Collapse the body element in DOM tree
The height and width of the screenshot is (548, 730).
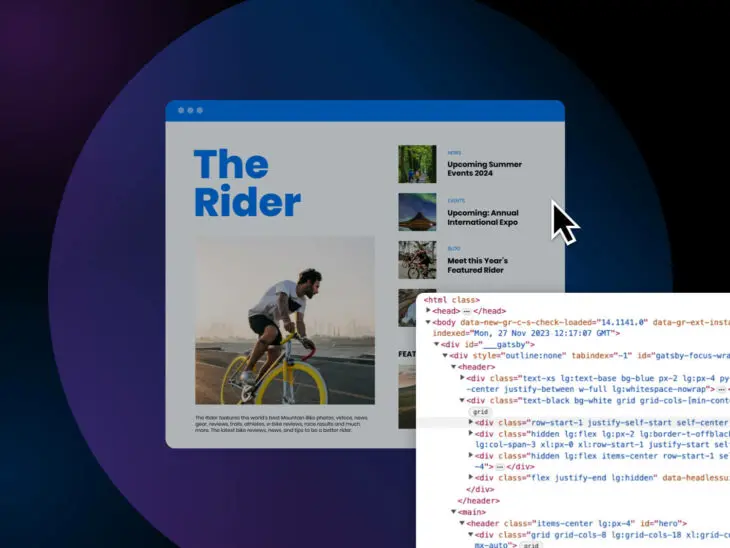429,322
